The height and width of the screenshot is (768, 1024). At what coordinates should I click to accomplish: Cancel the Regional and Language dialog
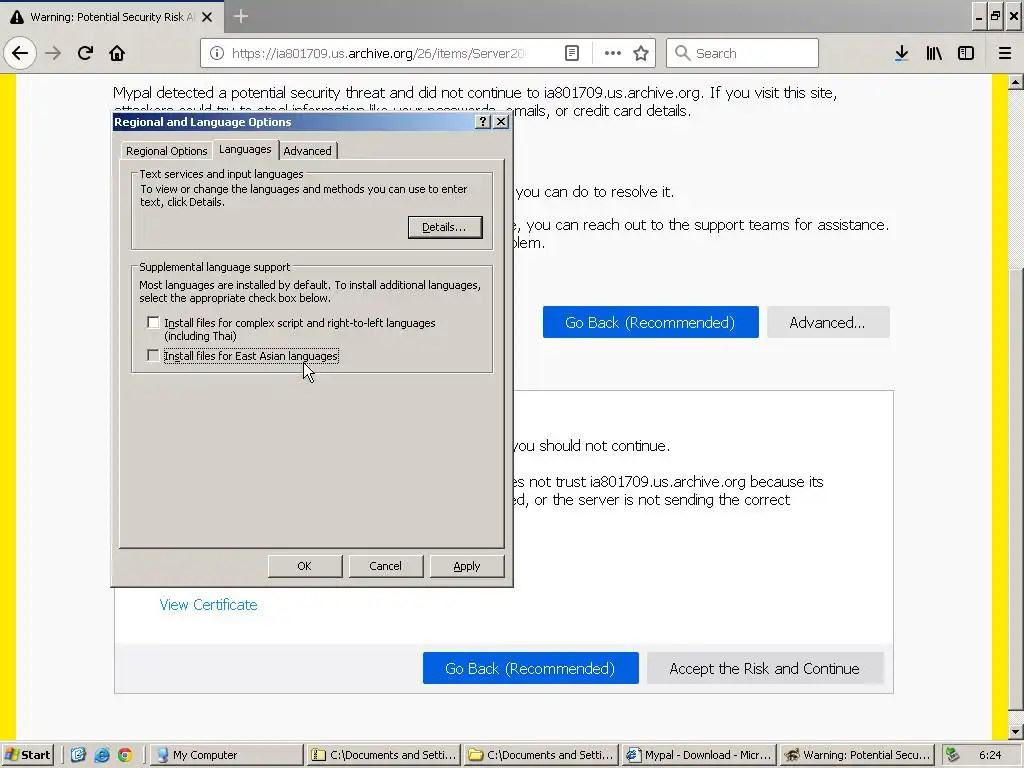385,566
